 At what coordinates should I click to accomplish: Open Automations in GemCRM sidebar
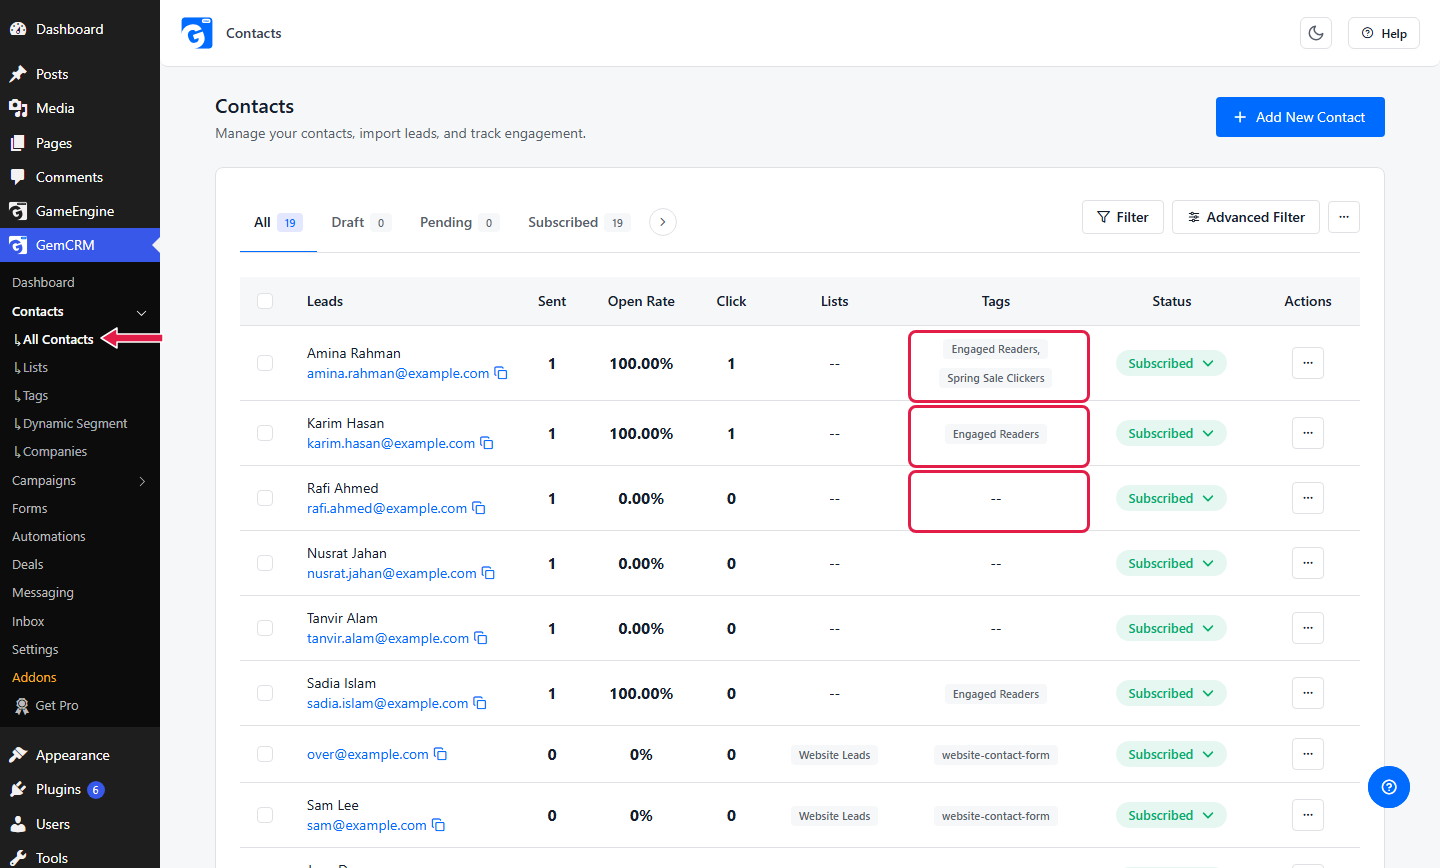[49, 537]
